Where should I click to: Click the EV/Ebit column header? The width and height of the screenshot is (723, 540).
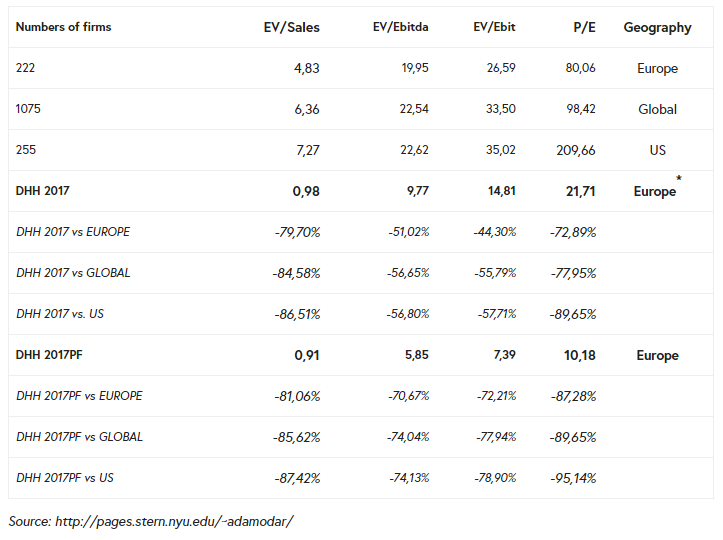click(x=494, y=27)
